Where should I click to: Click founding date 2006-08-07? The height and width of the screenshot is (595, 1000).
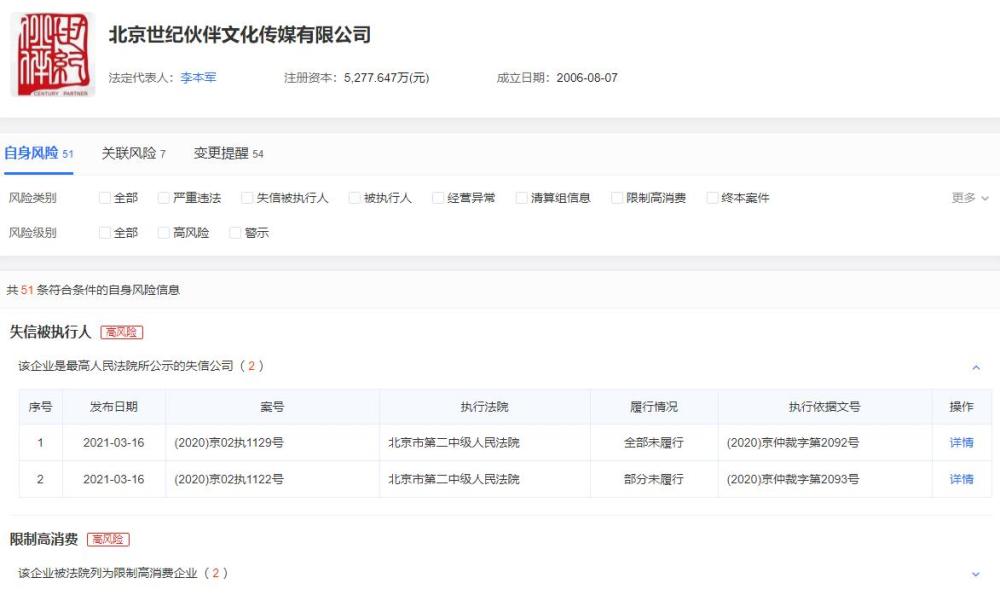tap(587, 78)
